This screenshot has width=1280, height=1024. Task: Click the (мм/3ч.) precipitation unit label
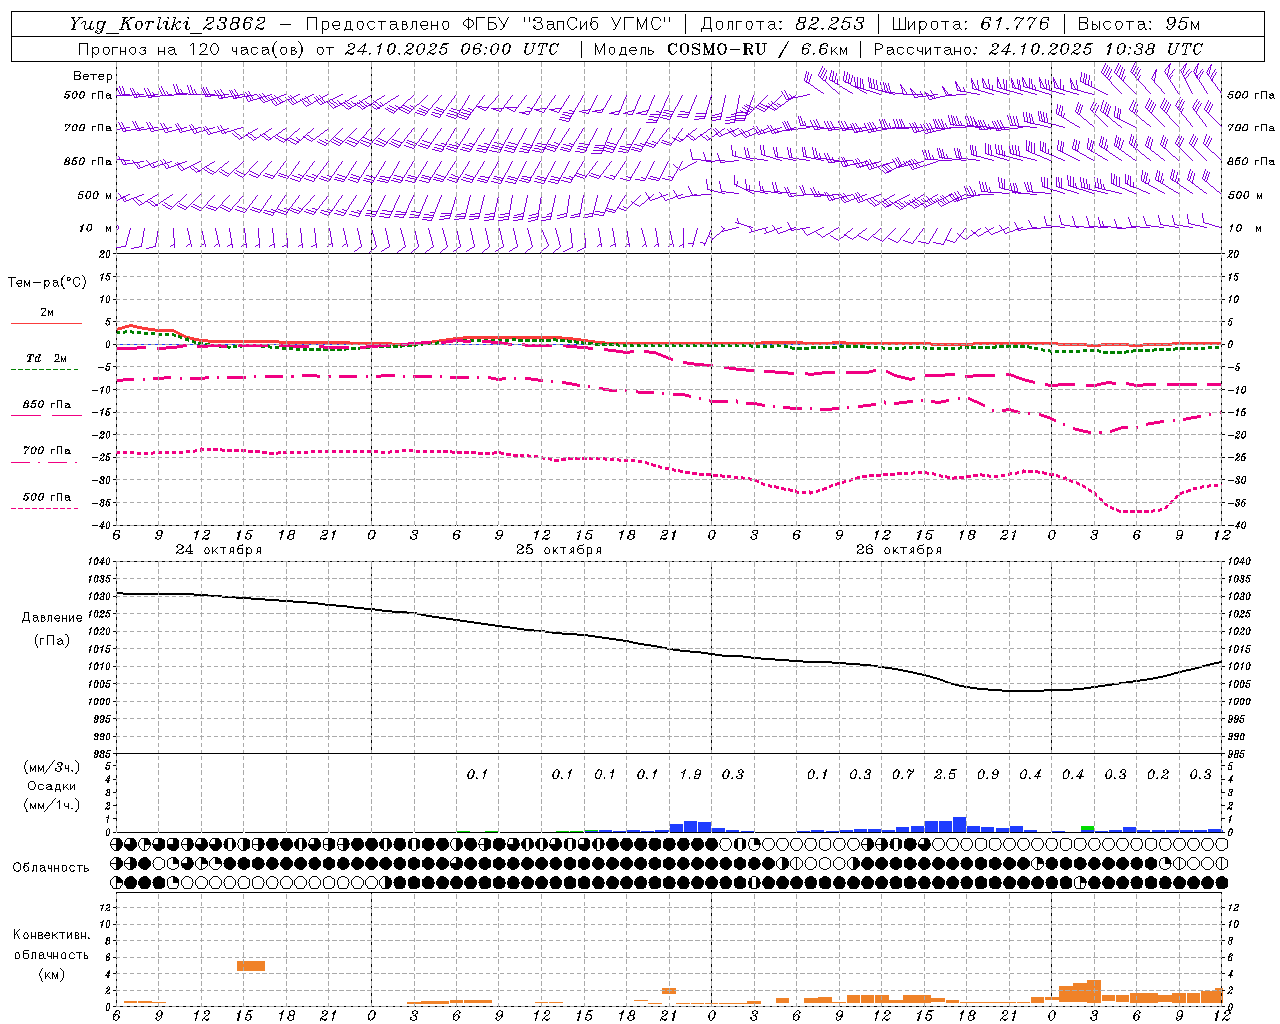51,768
